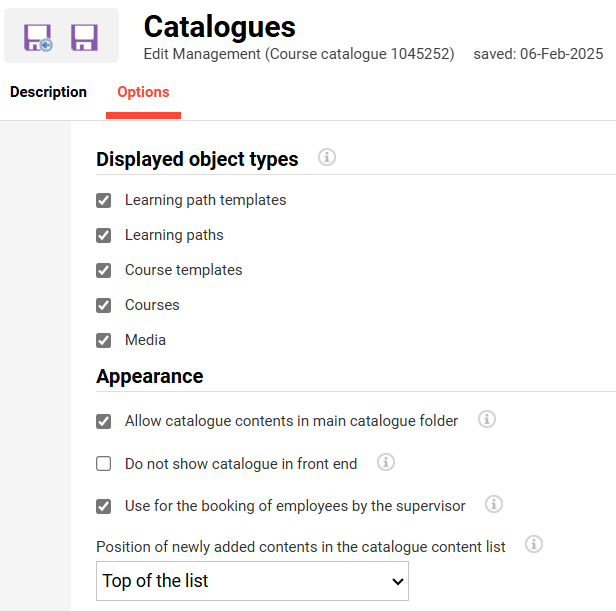Screen dimensions: 616x611
Task: Click the save and return floppy icon
Action: click(38, 38)
